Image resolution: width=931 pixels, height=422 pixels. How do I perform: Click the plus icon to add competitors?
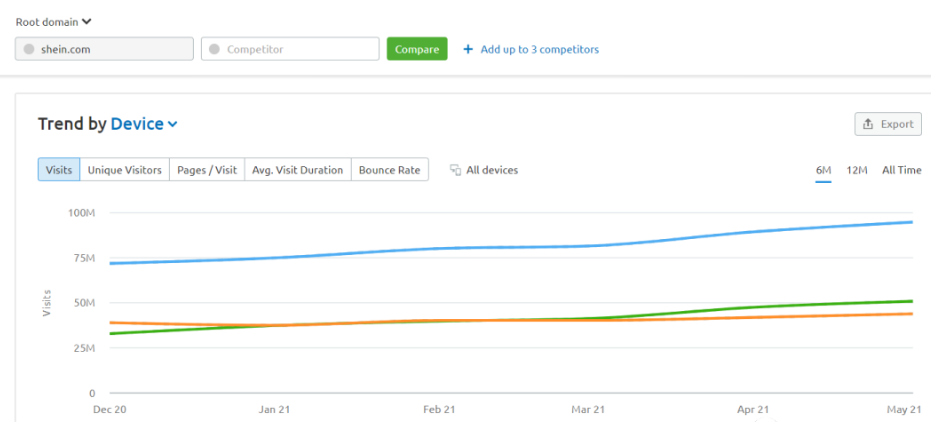click(x=468, y=49)
